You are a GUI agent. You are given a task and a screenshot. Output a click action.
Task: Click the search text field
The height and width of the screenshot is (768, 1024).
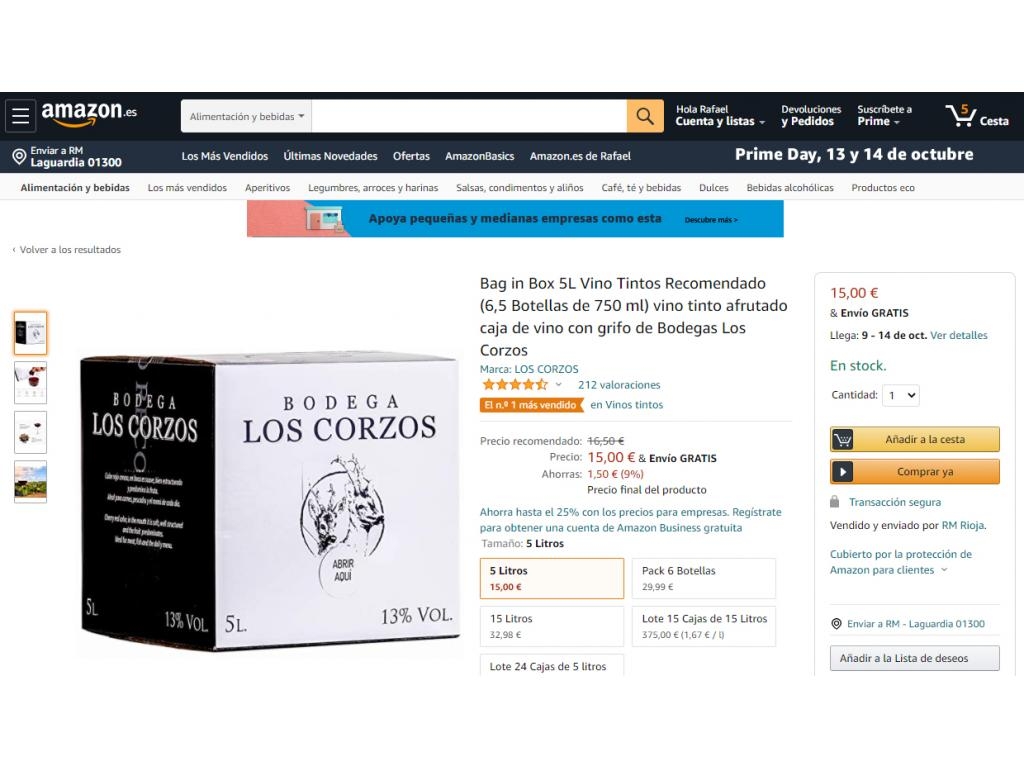coord(470,116)
